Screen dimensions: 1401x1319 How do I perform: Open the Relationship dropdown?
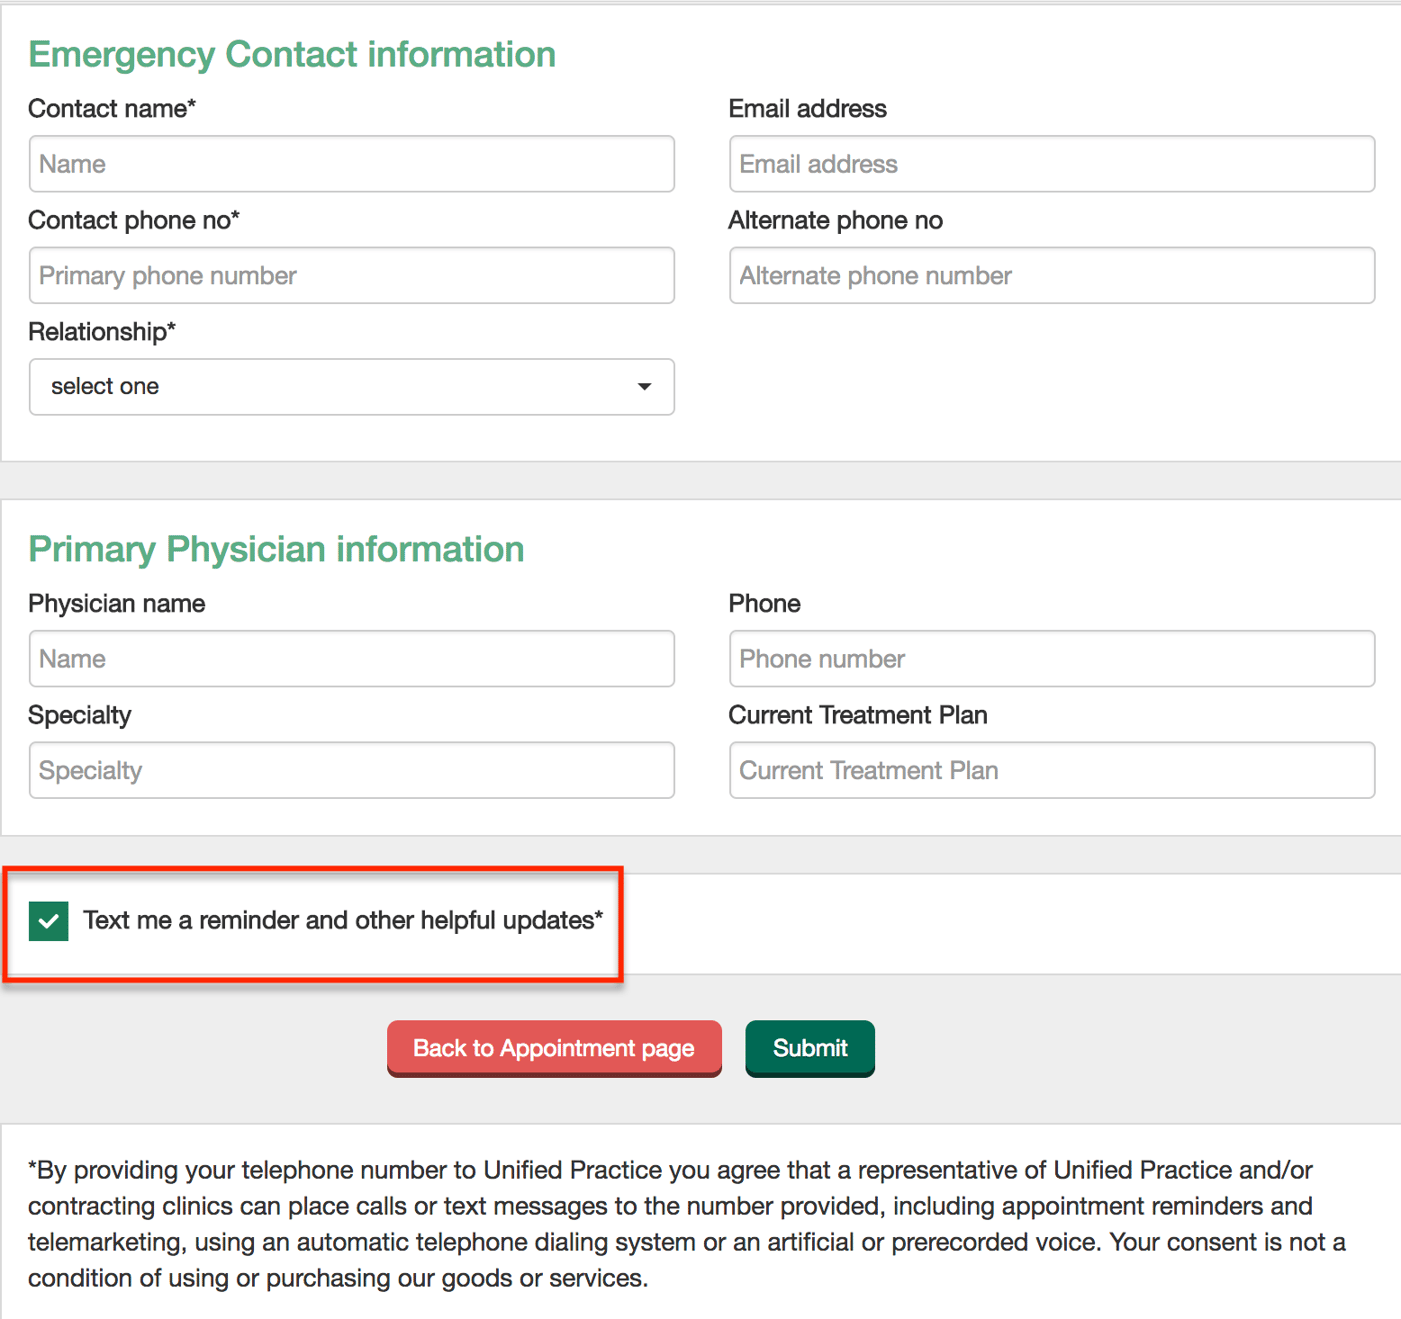click(351, 387)
